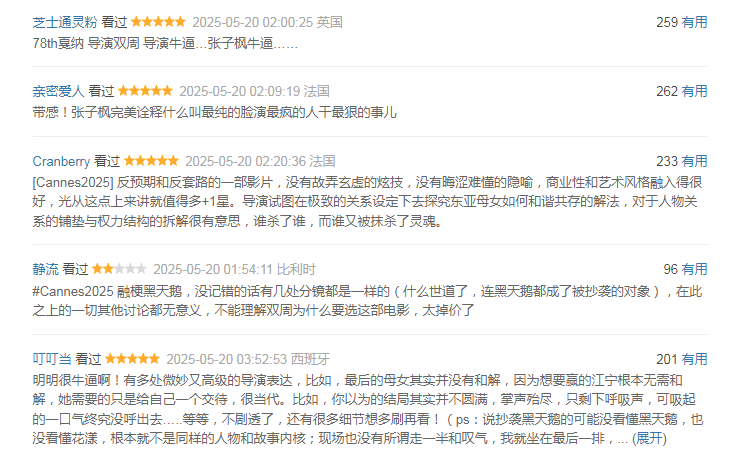Viewport: 731px width, 464px height.
Task: Click five-star rating on 芝士通灵粉's review
Action: 159,21
